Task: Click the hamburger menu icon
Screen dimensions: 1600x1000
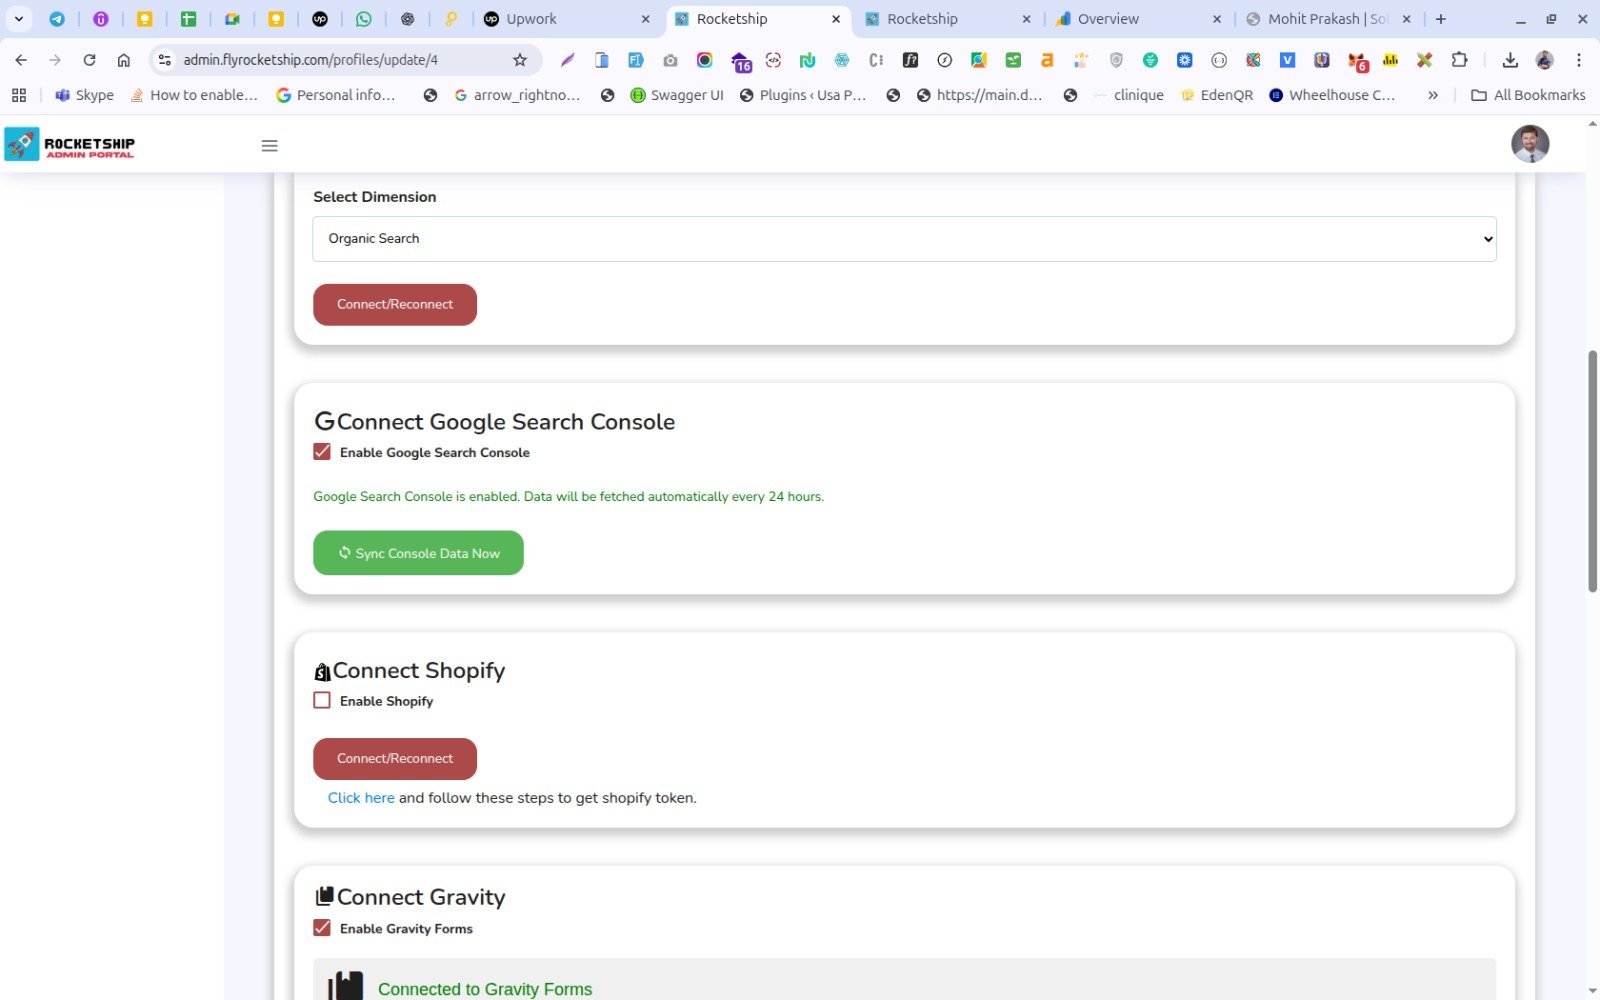Action: [x=269, y=146]
